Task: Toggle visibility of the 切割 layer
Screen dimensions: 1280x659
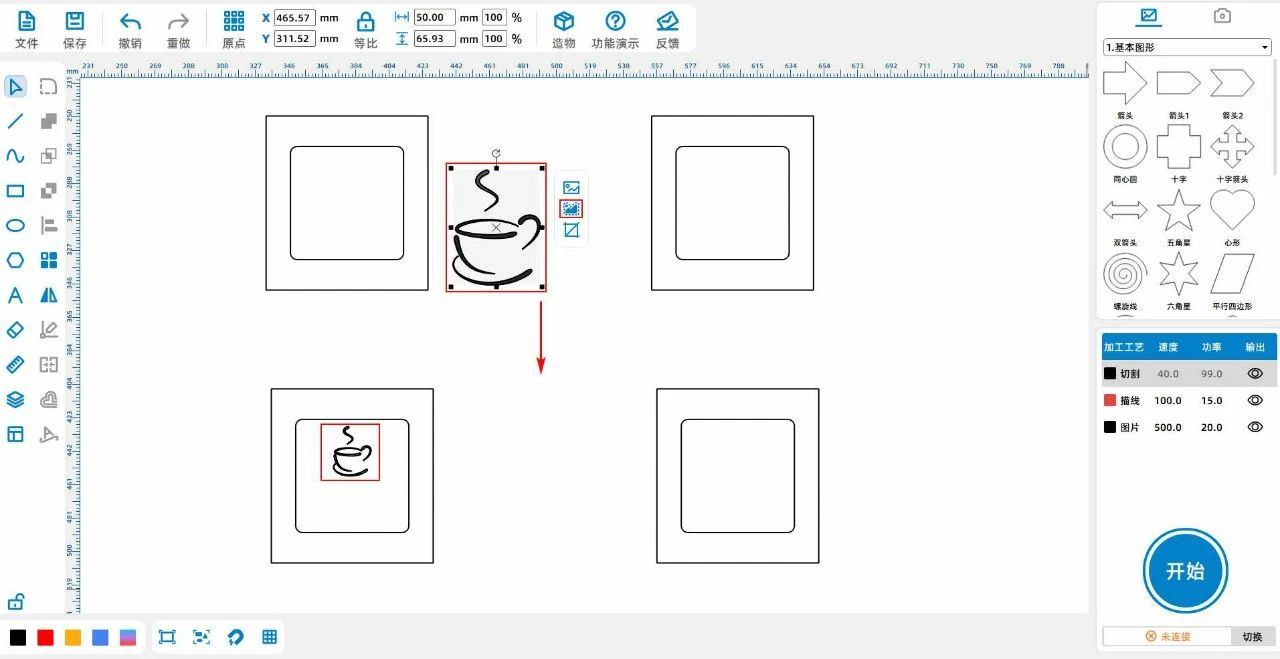Action: click(1255, 373)
